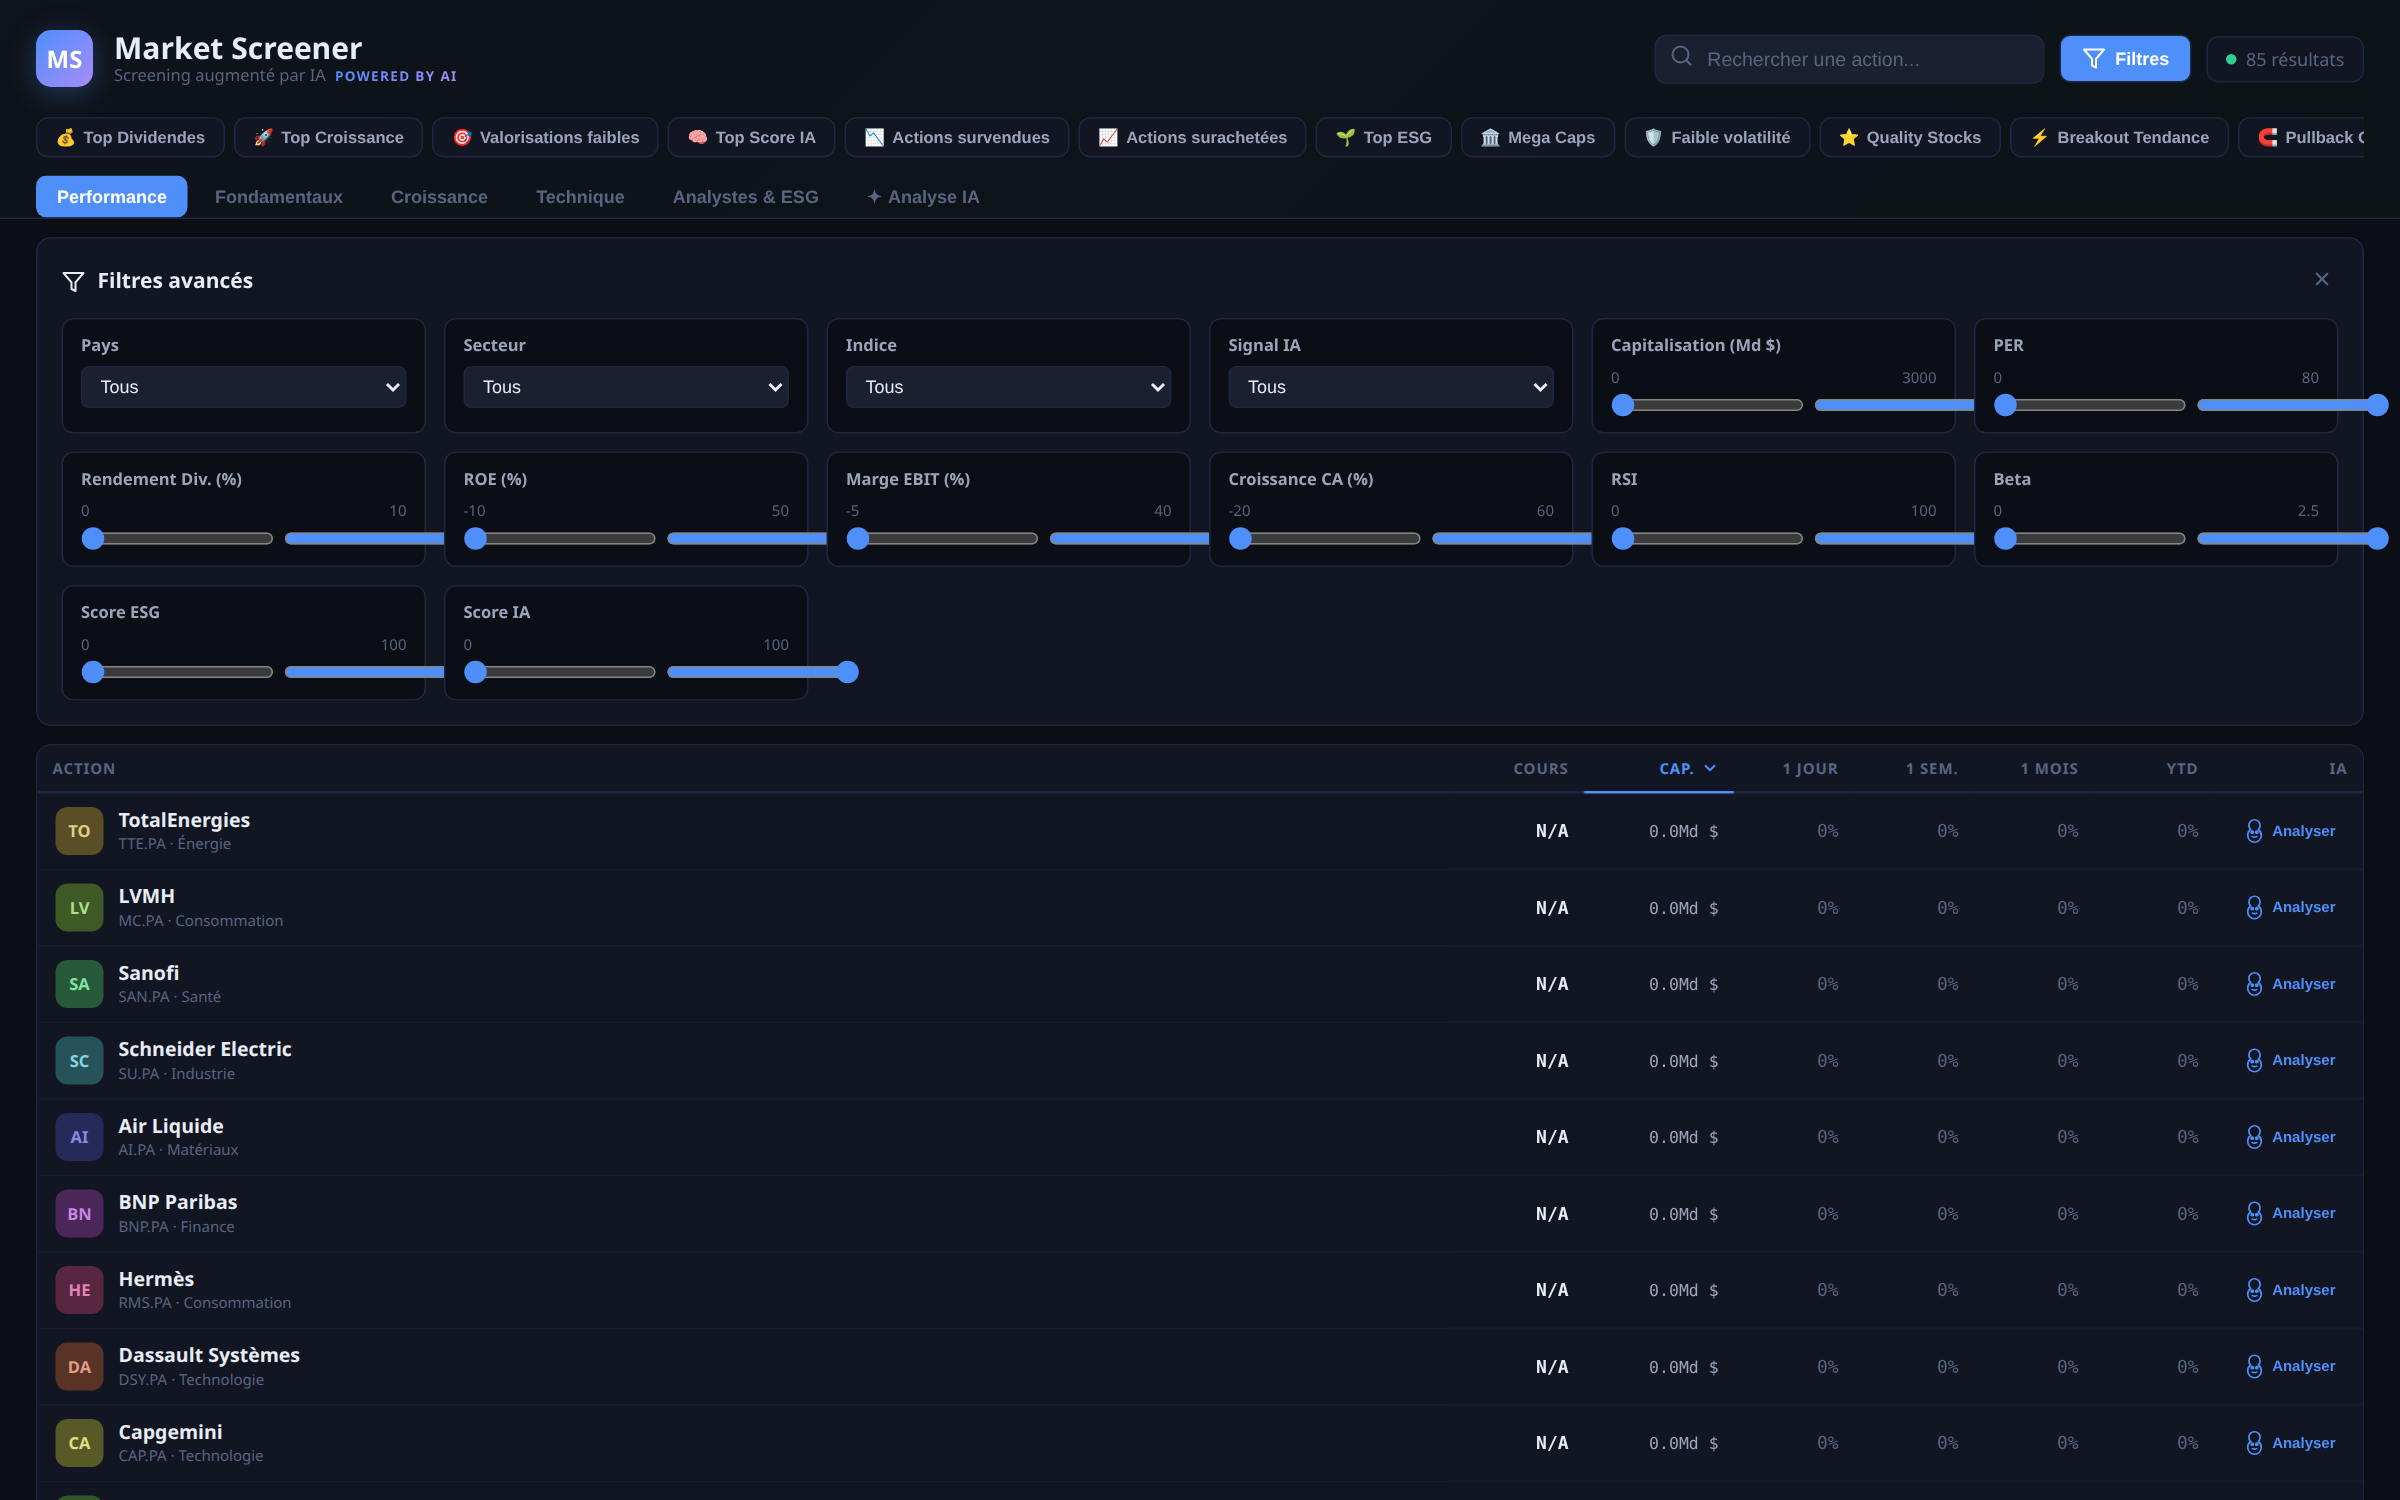The image size is (2400, 1500).
Task: Apply the Top Croissance preset
Action: pyautogui.click(x=328, y=137)
